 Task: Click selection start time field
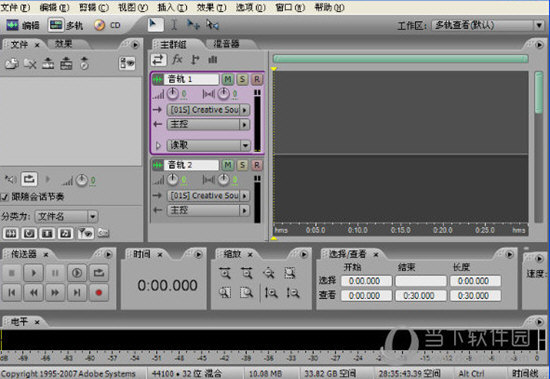point(366,281)
